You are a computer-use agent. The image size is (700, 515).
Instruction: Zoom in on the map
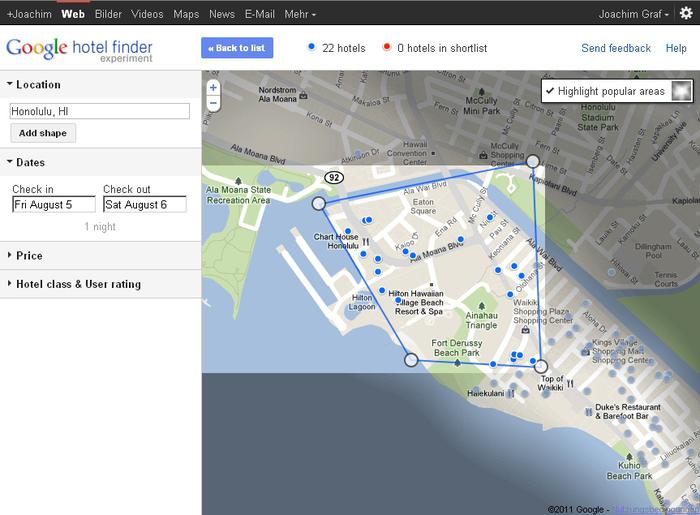pyautogui.click(x=213, y=87)
